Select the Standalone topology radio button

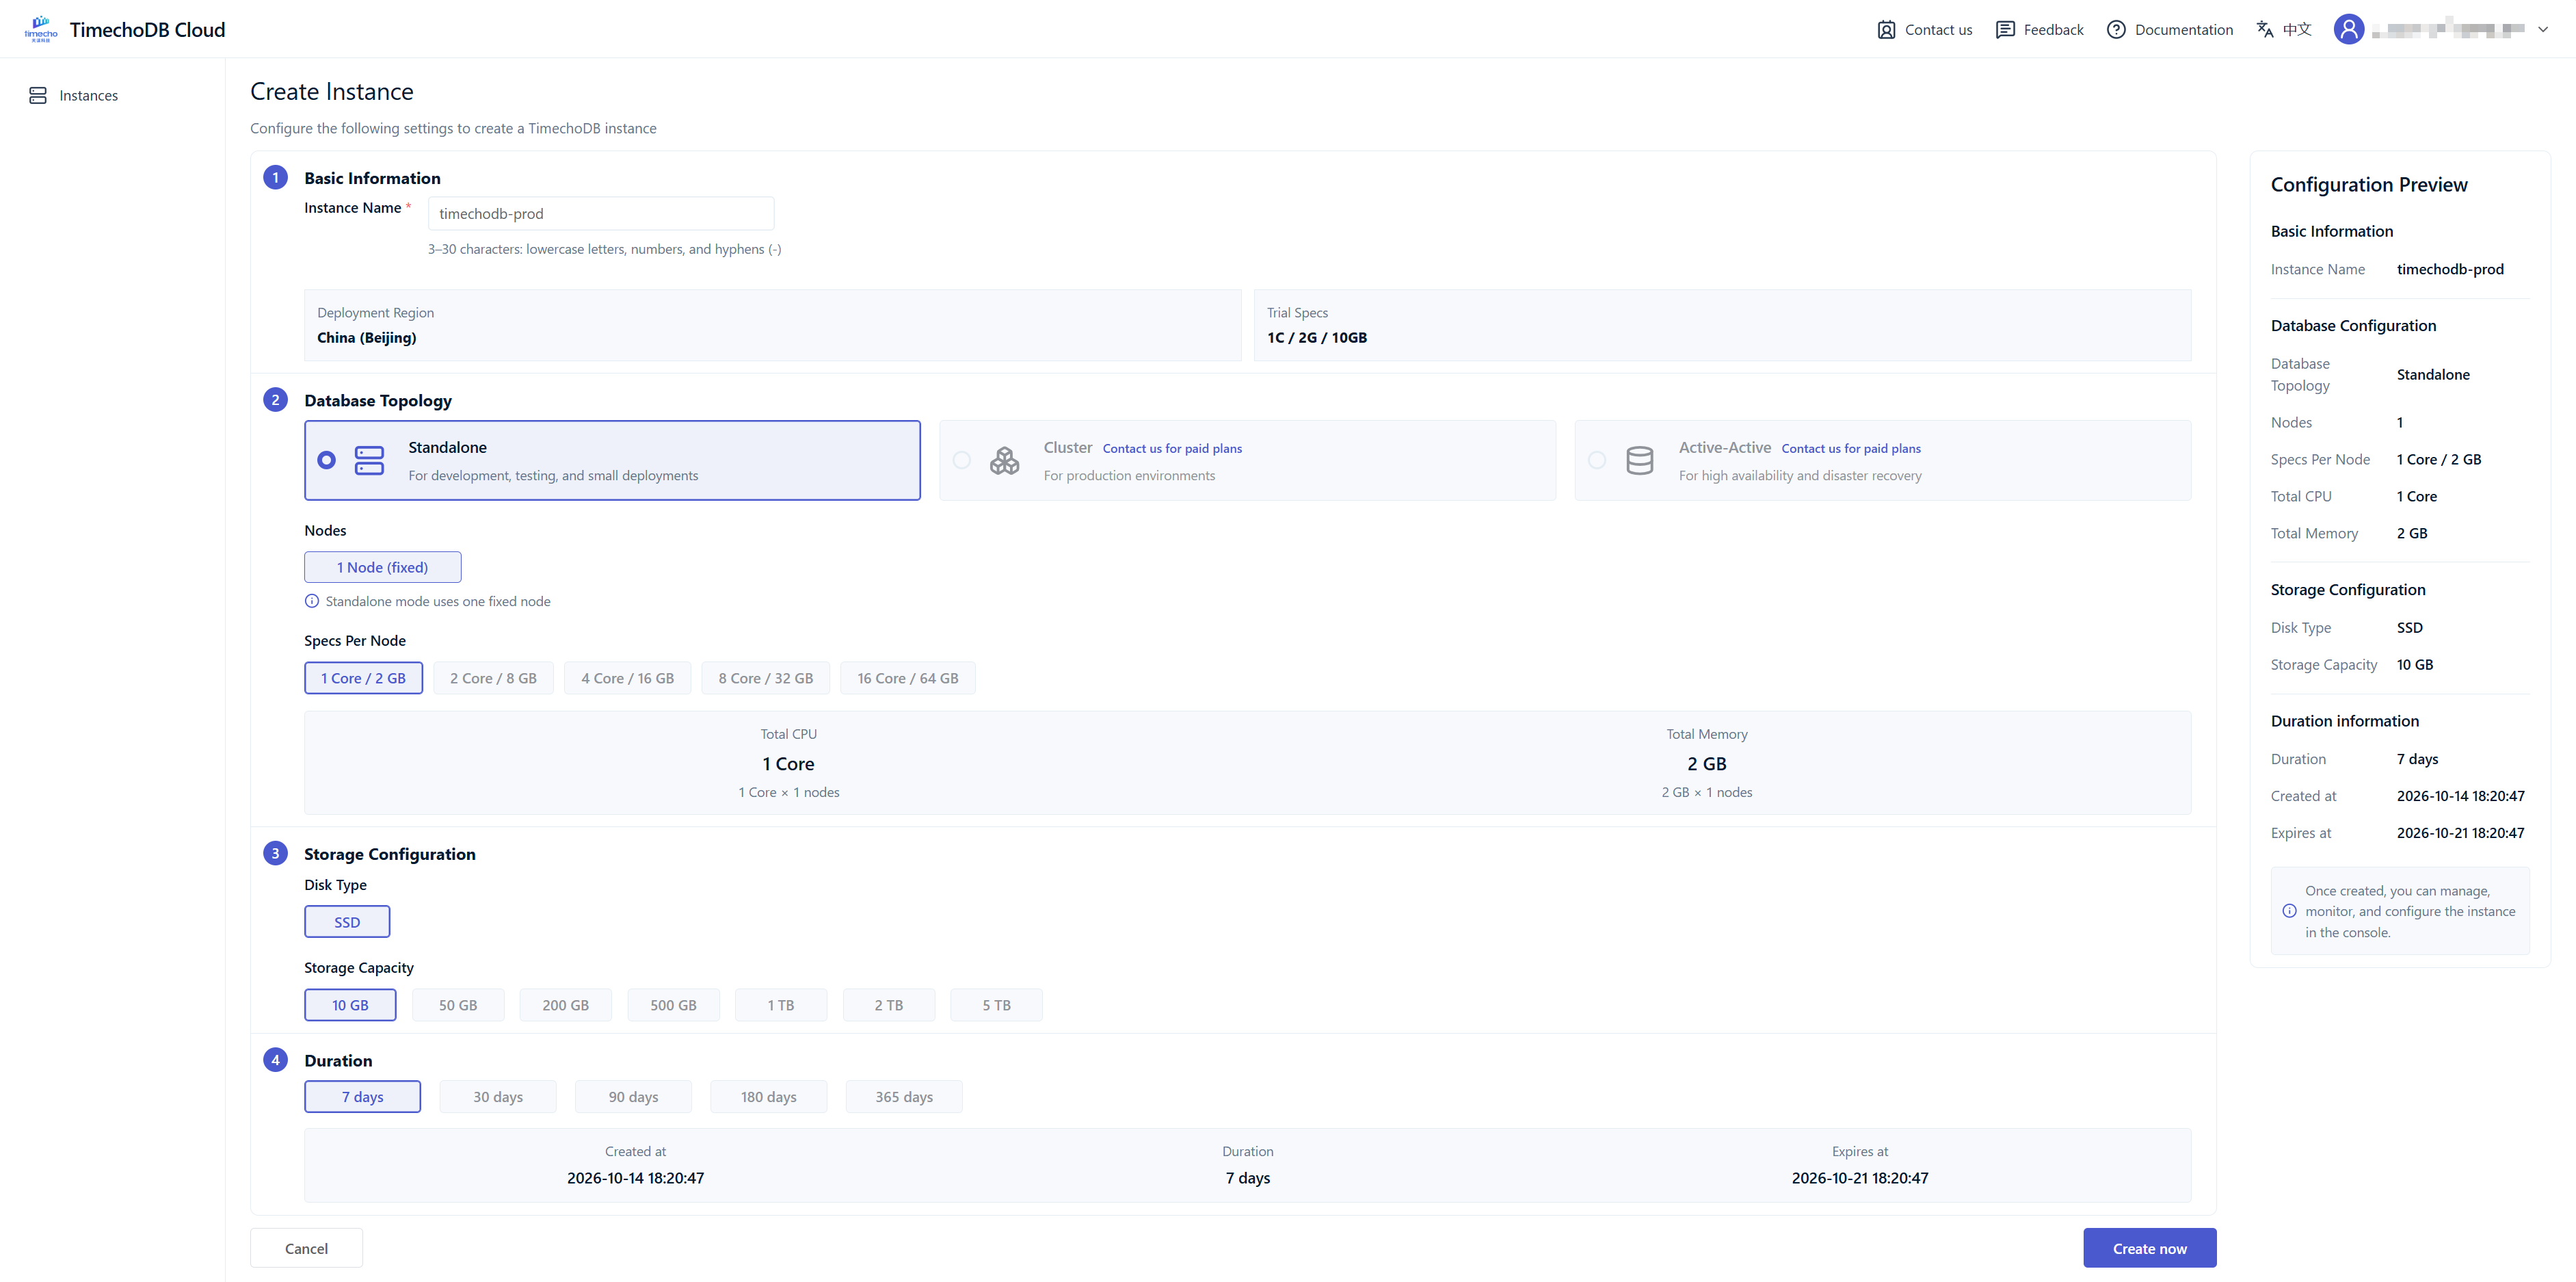point(326,460)
